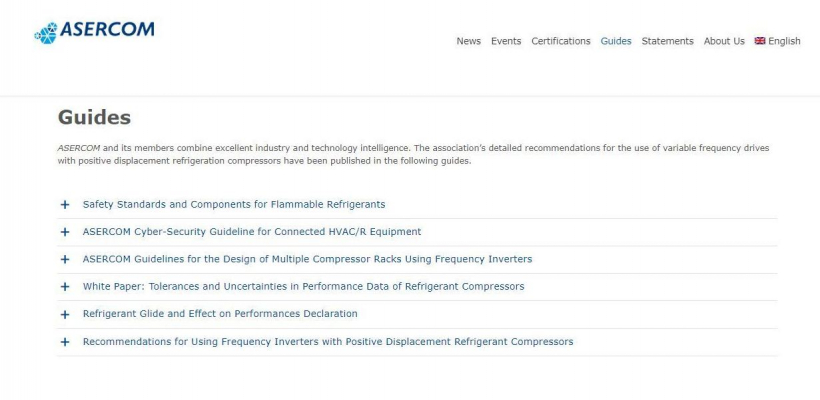
Task: Open the Certifications menu
Action: [561, 41]
